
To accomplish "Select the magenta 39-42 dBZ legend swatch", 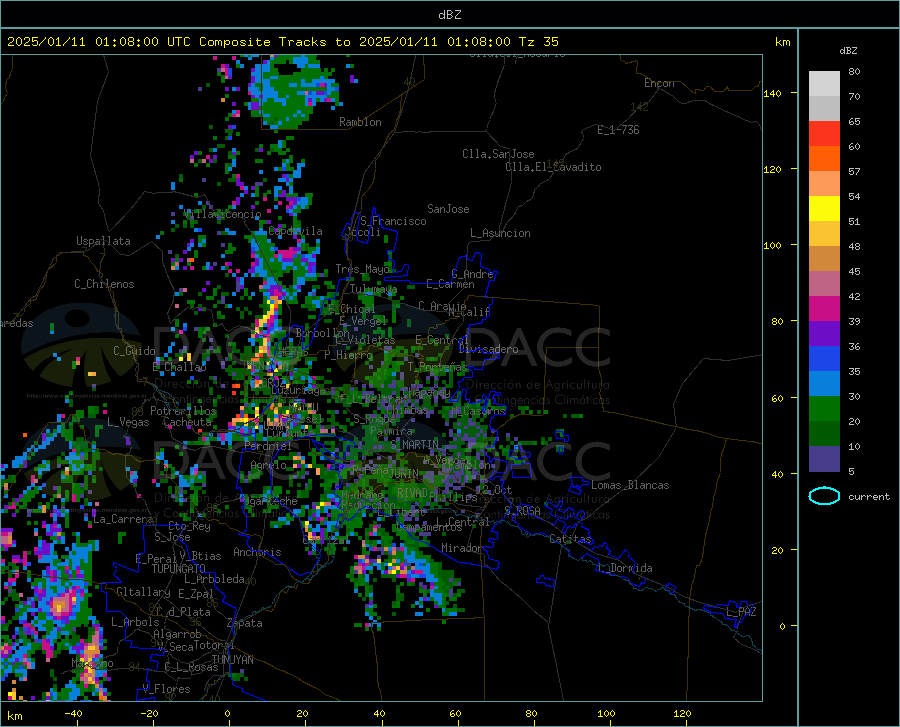I will point(824,309).
